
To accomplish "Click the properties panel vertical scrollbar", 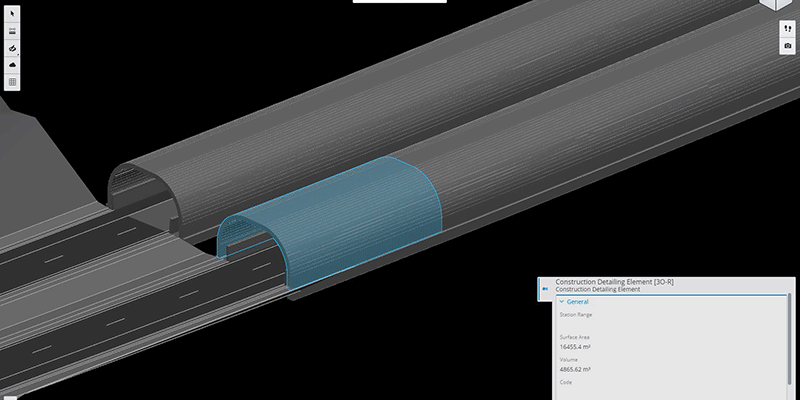I will [790, 330].
